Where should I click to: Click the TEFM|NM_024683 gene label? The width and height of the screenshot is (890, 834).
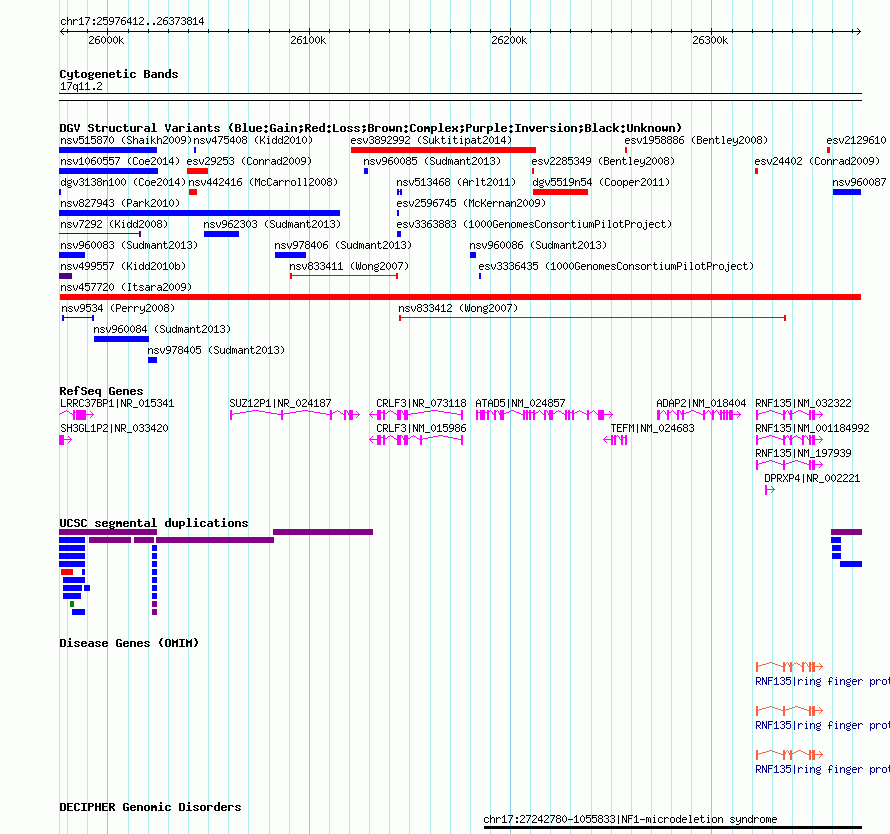point(652,428)
